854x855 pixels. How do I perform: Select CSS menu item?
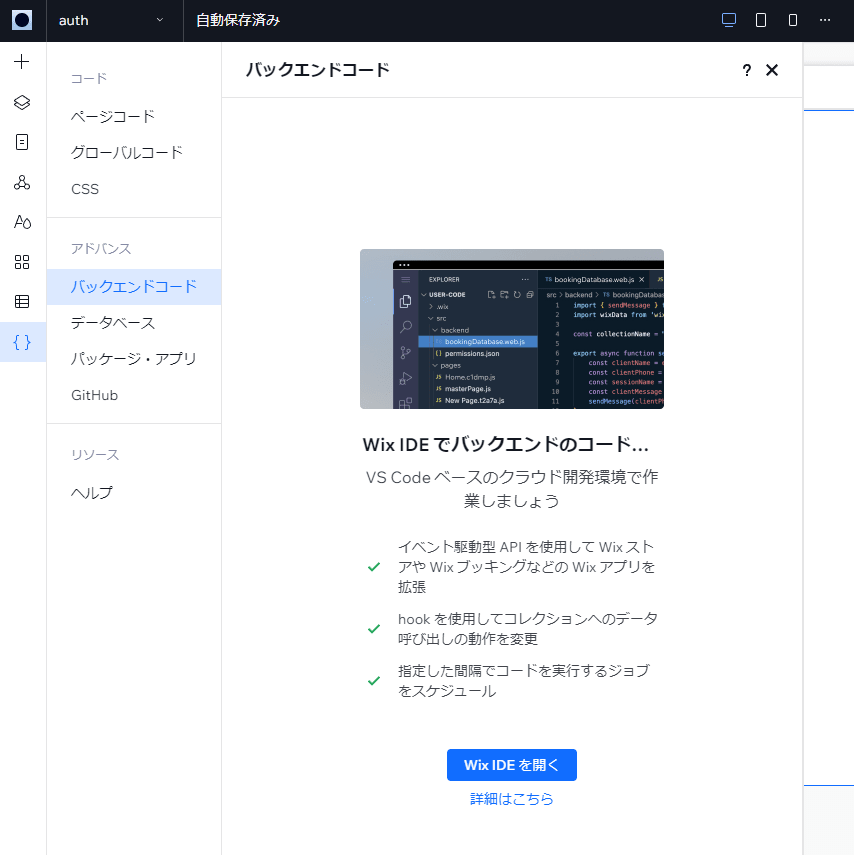[x=134, y=189]
